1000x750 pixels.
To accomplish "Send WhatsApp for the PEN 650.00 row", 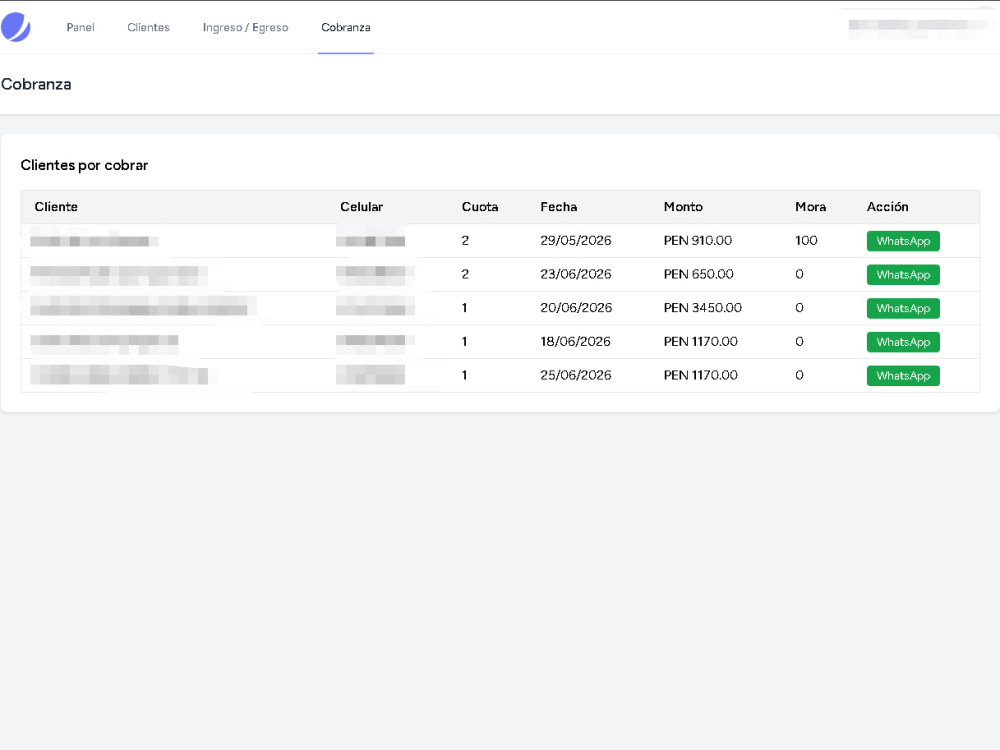I will point(903,275).
